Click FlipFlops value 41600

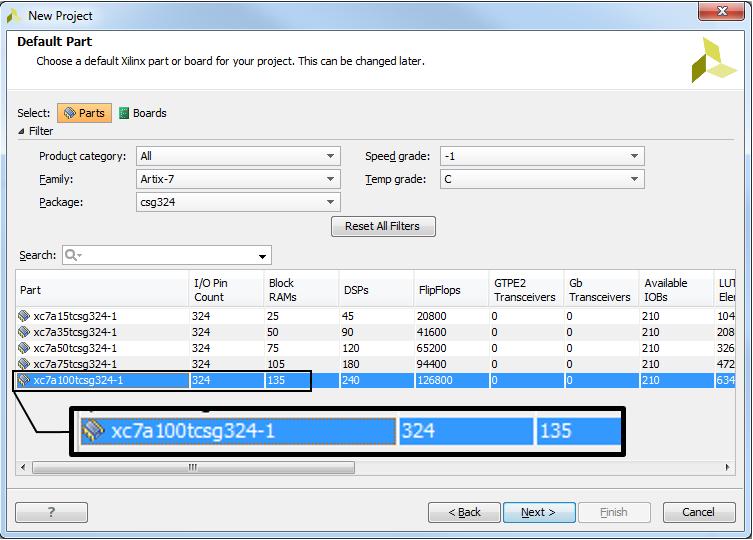click(431, 332)
